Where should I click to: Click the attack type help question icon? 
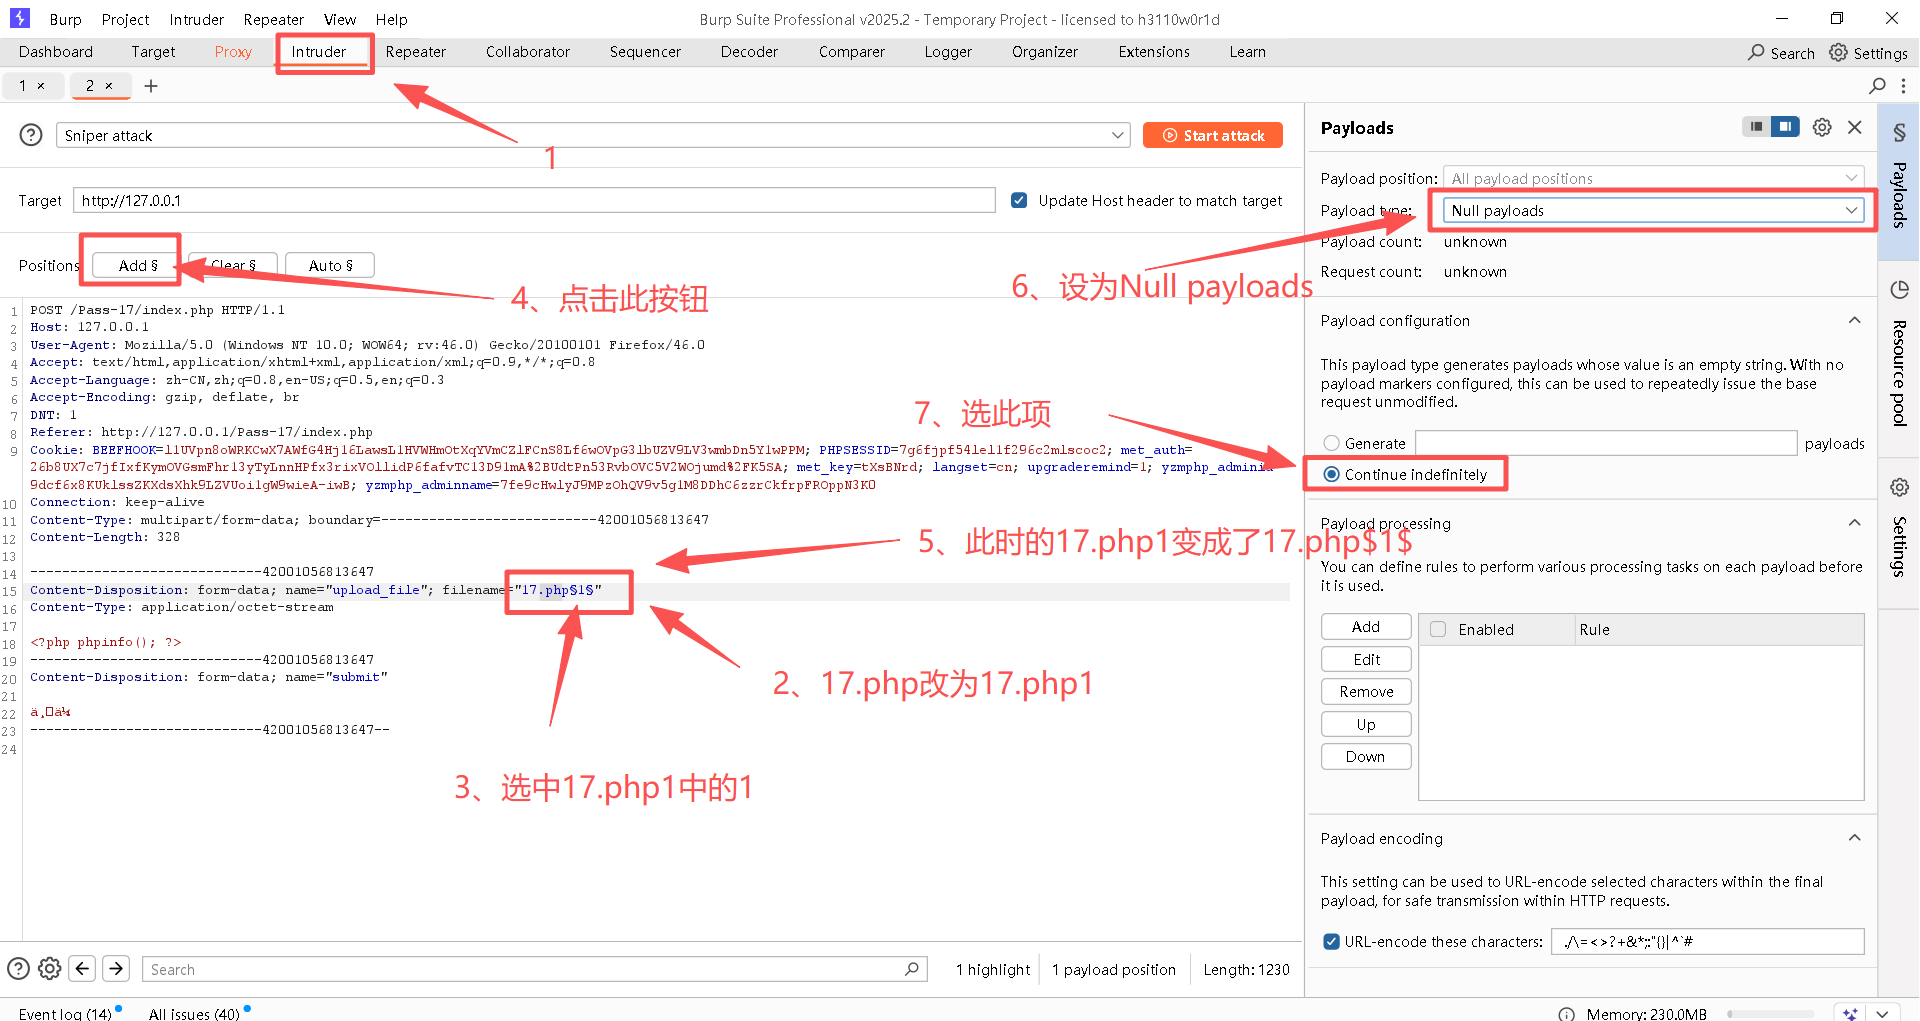coord(31,135)
